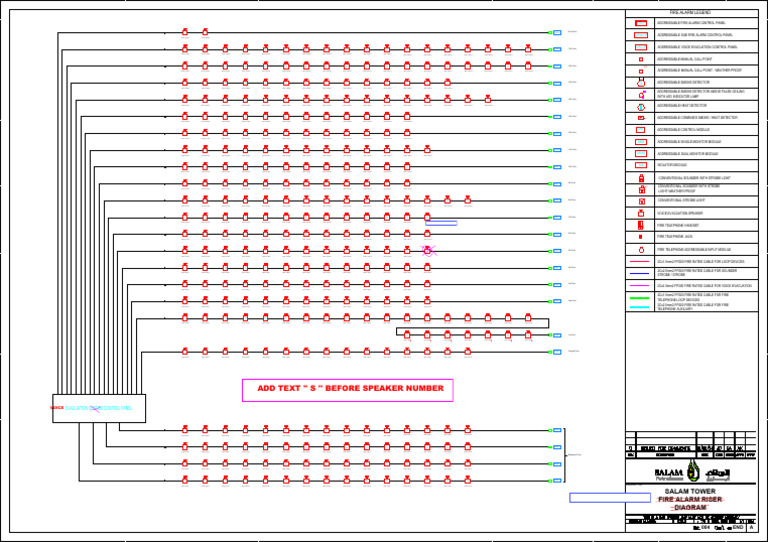Click the Addressable Dual Monitor Module symbol

[x=641, y=154]
